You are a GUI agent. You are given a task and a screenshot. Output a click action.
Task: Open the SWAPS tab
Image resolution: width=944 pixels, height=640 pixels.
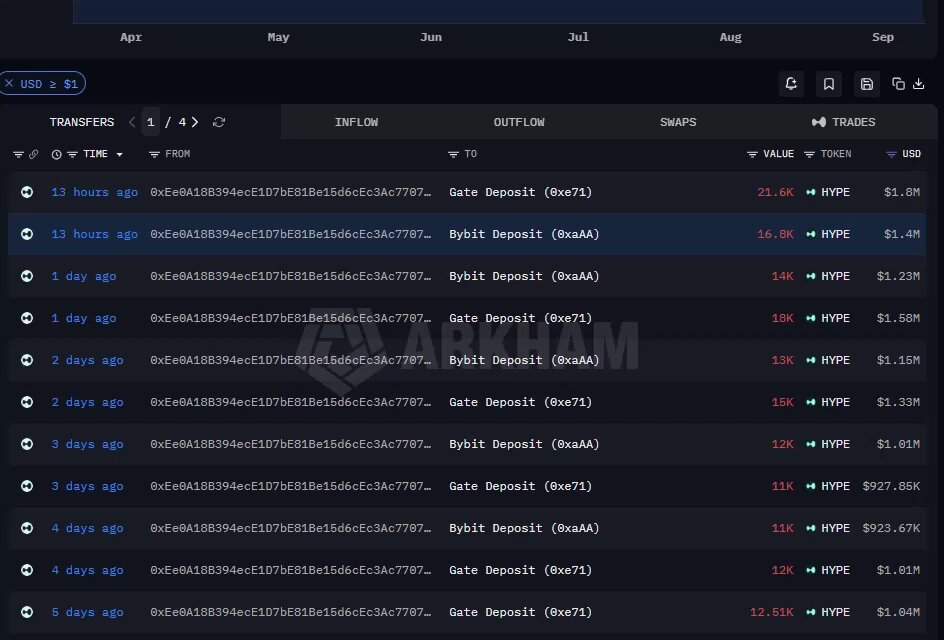(678, 122)
